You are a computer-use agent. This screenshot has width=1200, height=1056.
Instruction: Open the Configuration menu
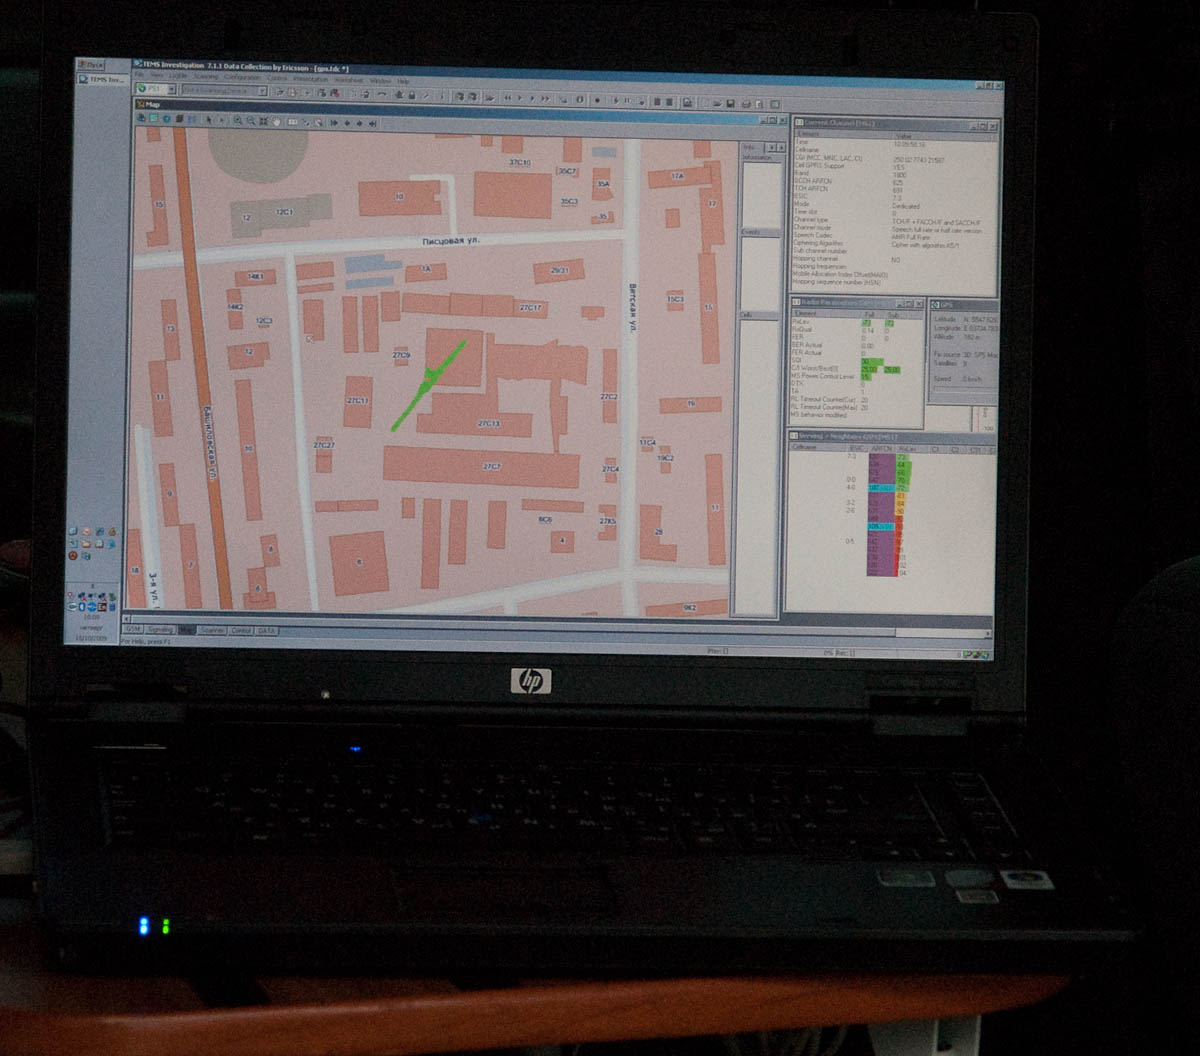click(x=242, y=76)
